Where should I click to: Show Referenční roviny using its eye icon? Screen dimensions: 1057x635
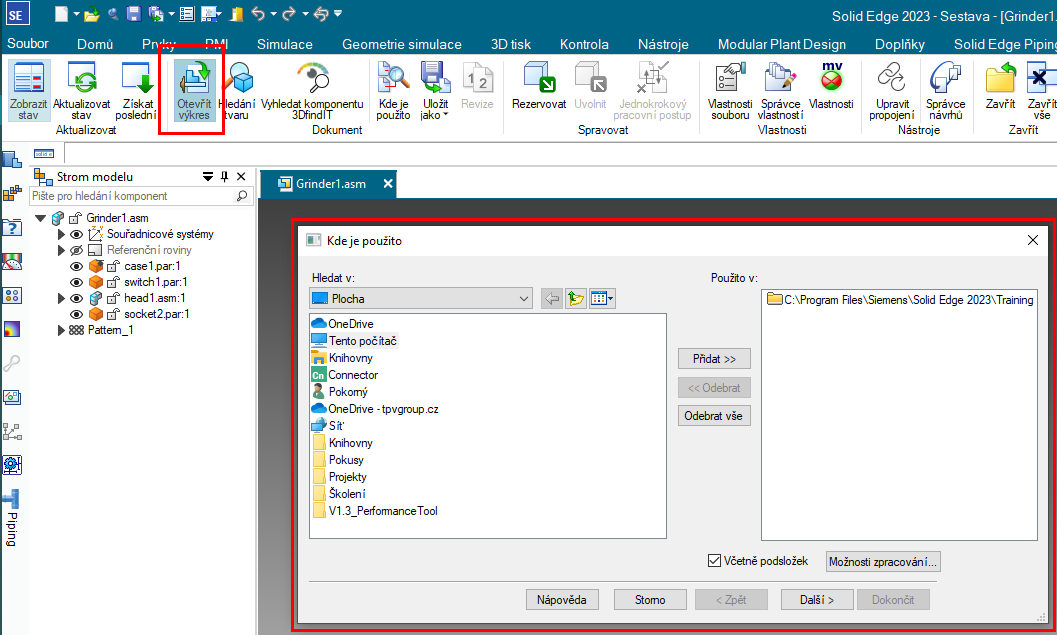(77, 251)
